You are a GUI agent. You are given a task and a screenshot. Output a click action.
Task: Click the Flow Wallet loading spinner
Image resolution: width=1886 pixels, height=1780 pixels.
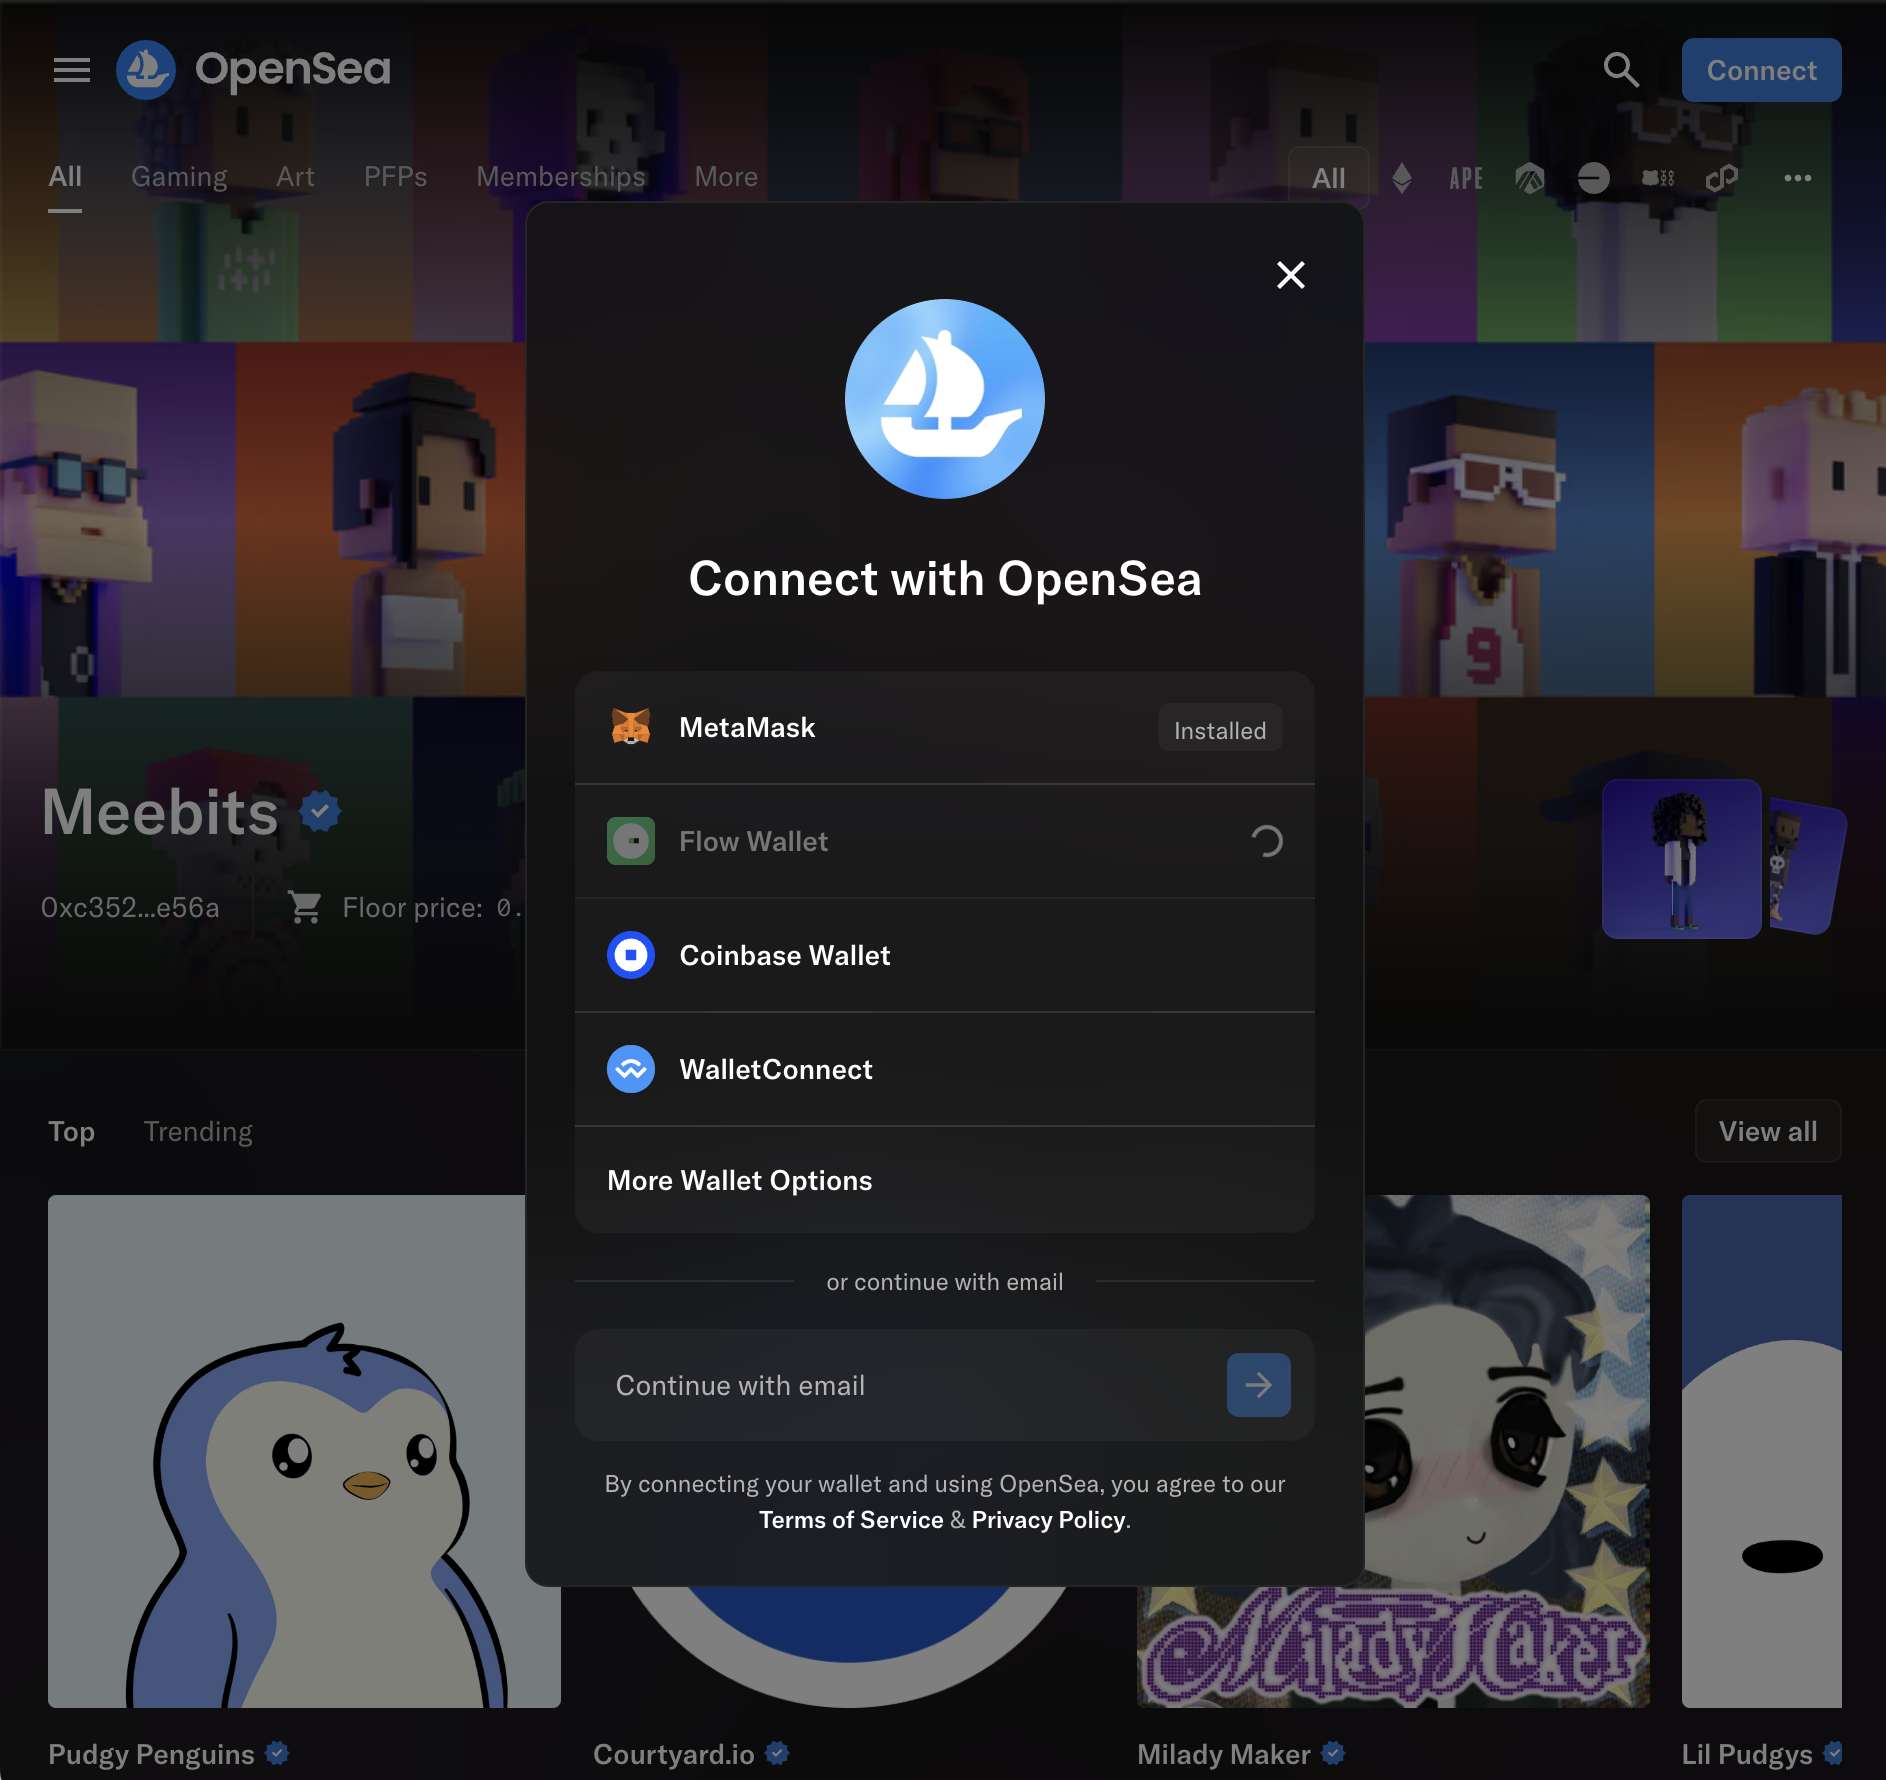pos(1266,841)
